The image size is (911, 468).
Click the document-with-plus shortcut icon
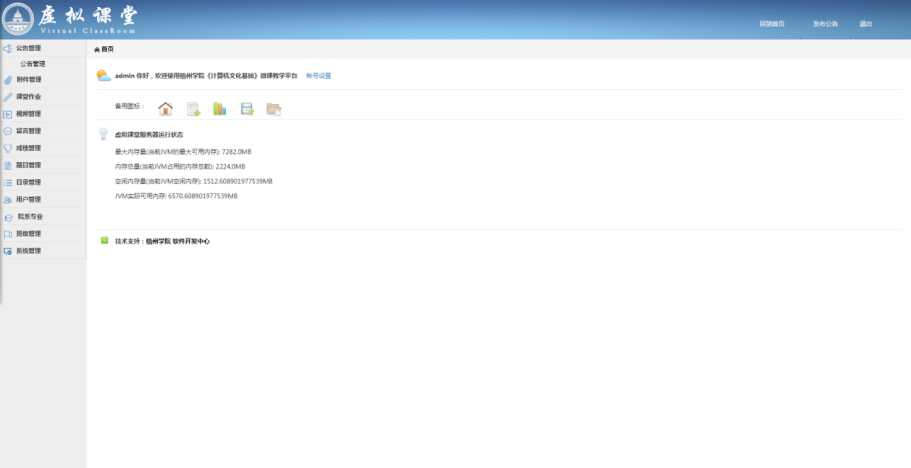tap(193, 109)
